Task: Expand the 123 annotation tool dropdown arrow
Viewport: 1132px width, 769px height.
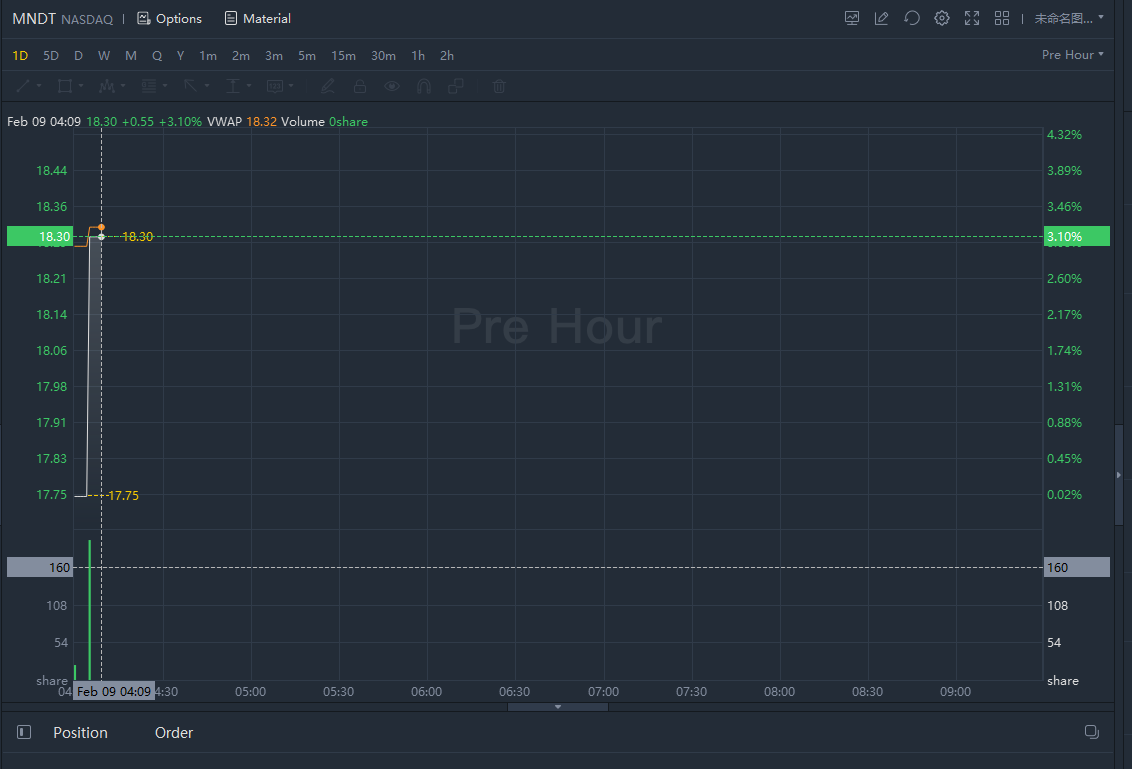Action: pos(291,86)
